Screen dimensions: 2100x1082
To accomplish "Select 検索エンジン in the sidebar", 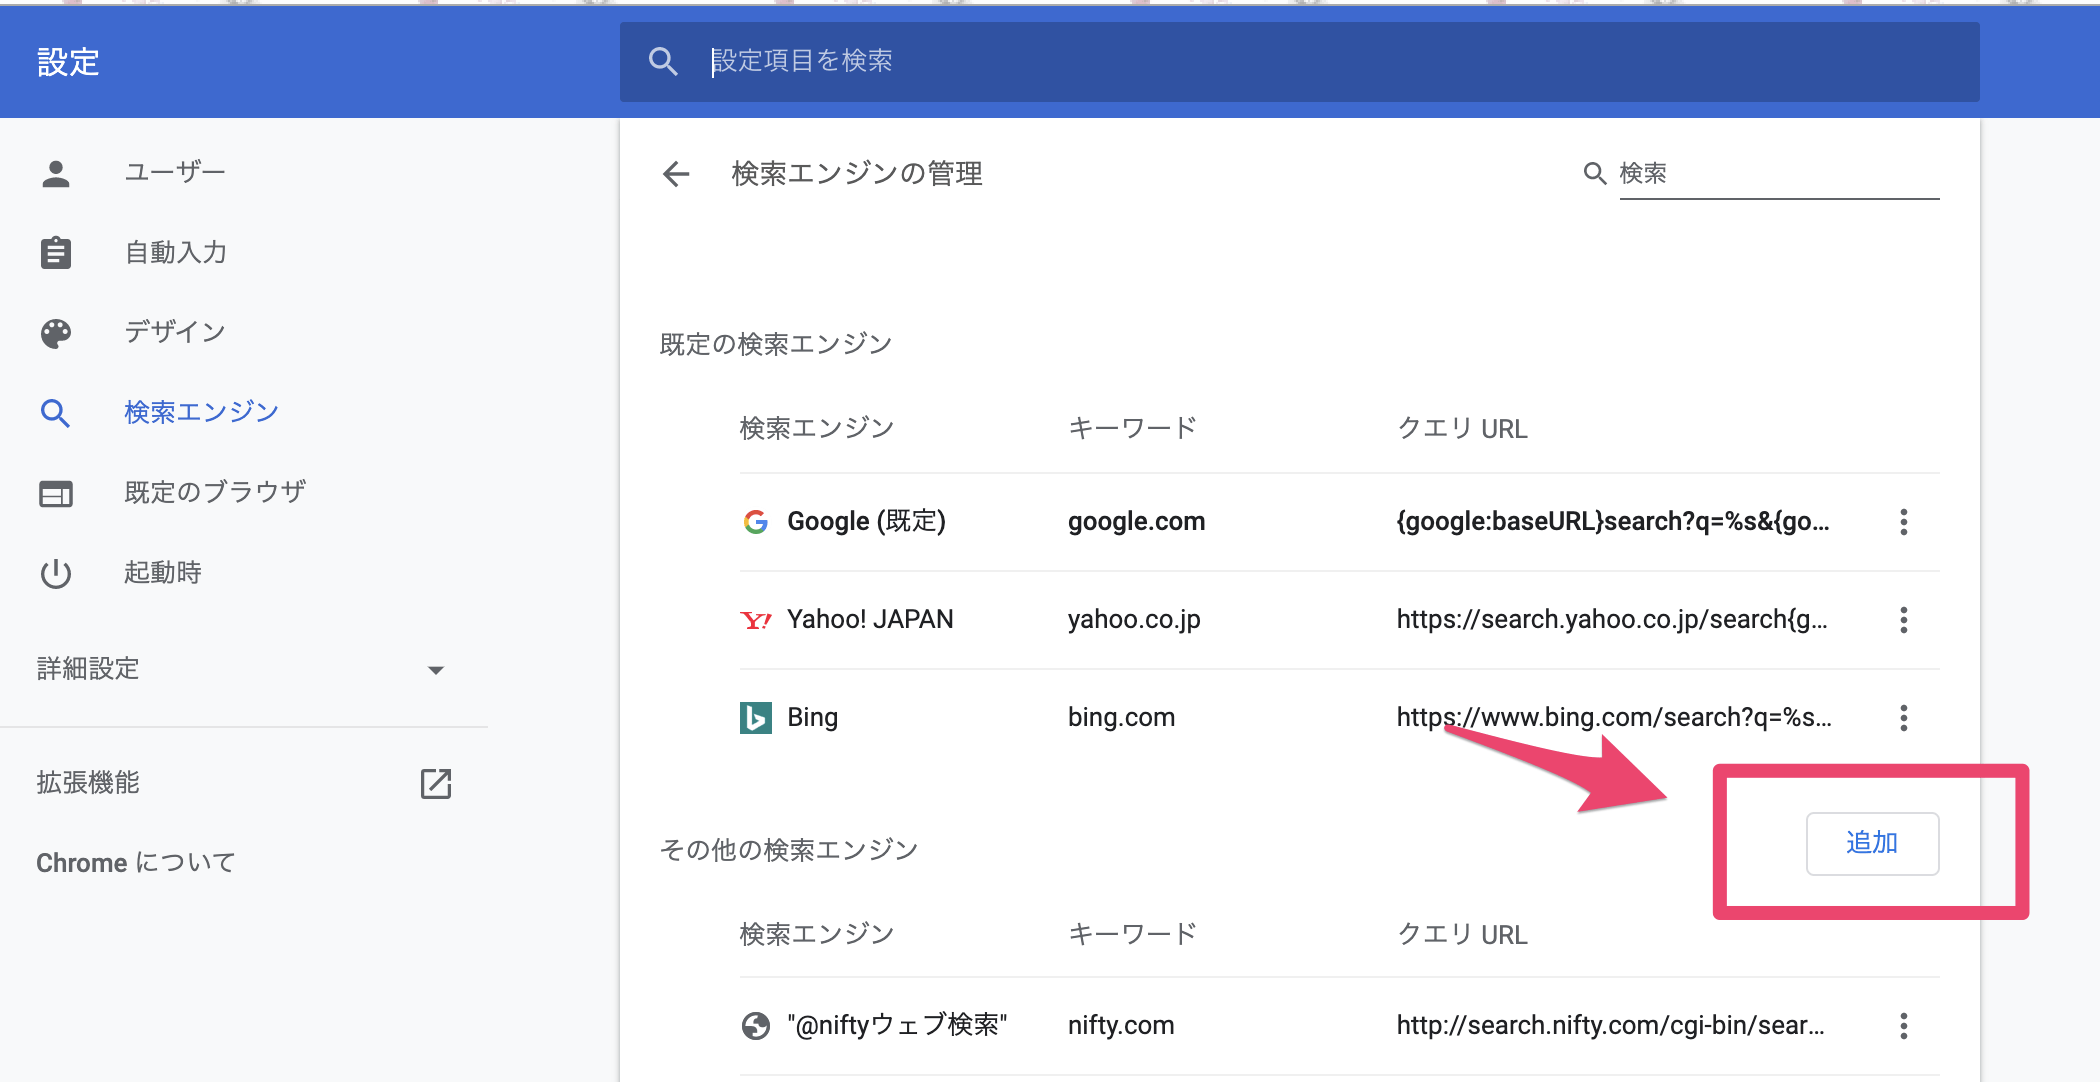I will (x=201, y=412).
